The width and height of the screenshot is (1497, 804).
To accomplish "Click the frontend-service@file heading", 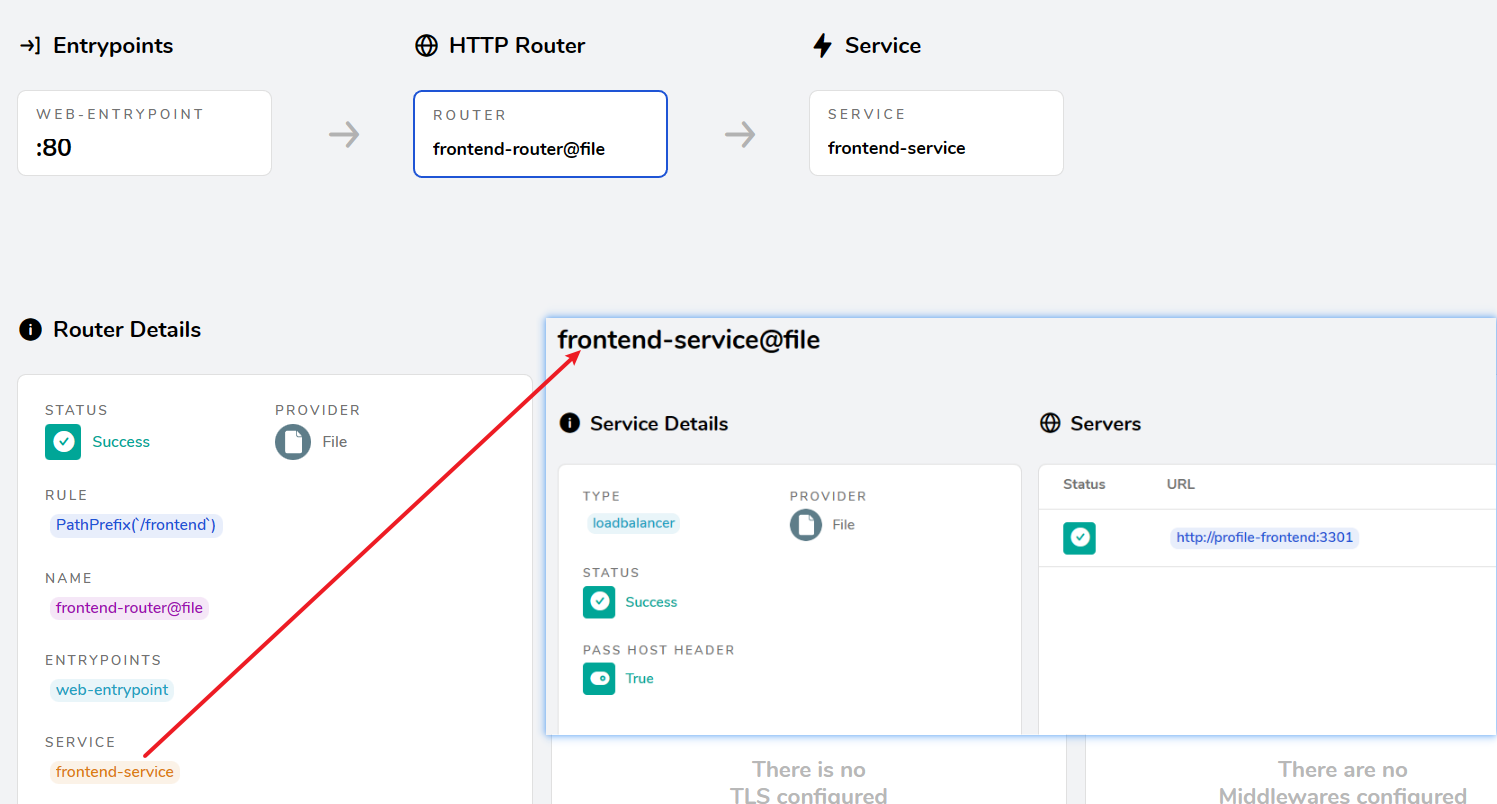I will point(689,340).
